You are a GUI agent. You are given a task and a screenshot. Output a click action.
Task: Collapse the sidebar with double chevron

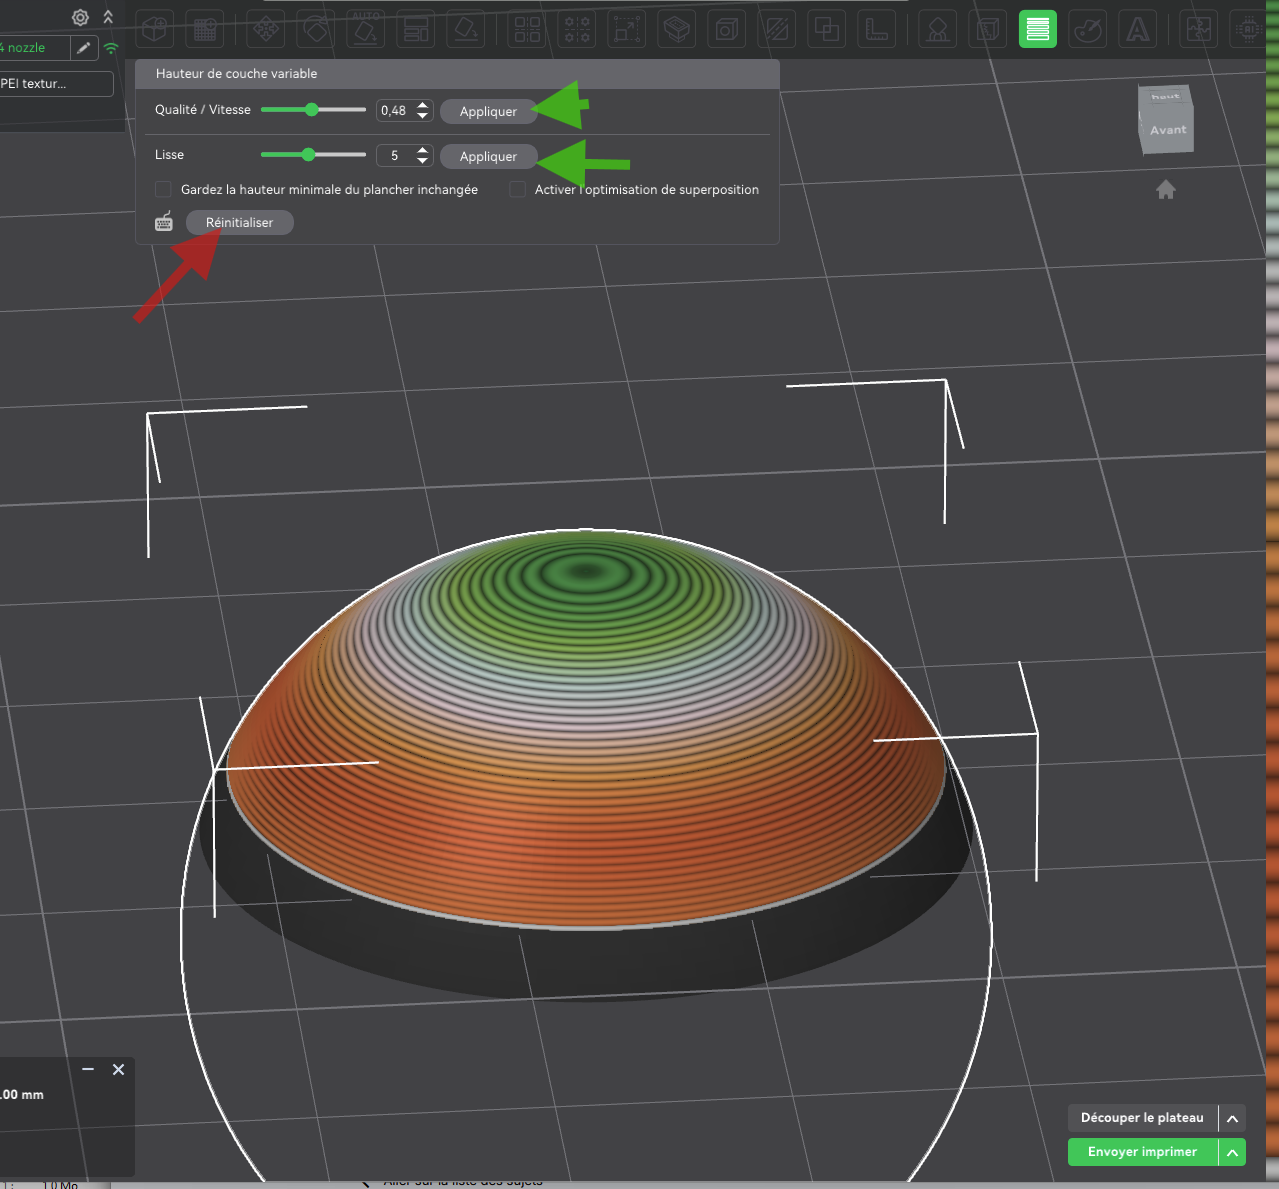[108, 17]
